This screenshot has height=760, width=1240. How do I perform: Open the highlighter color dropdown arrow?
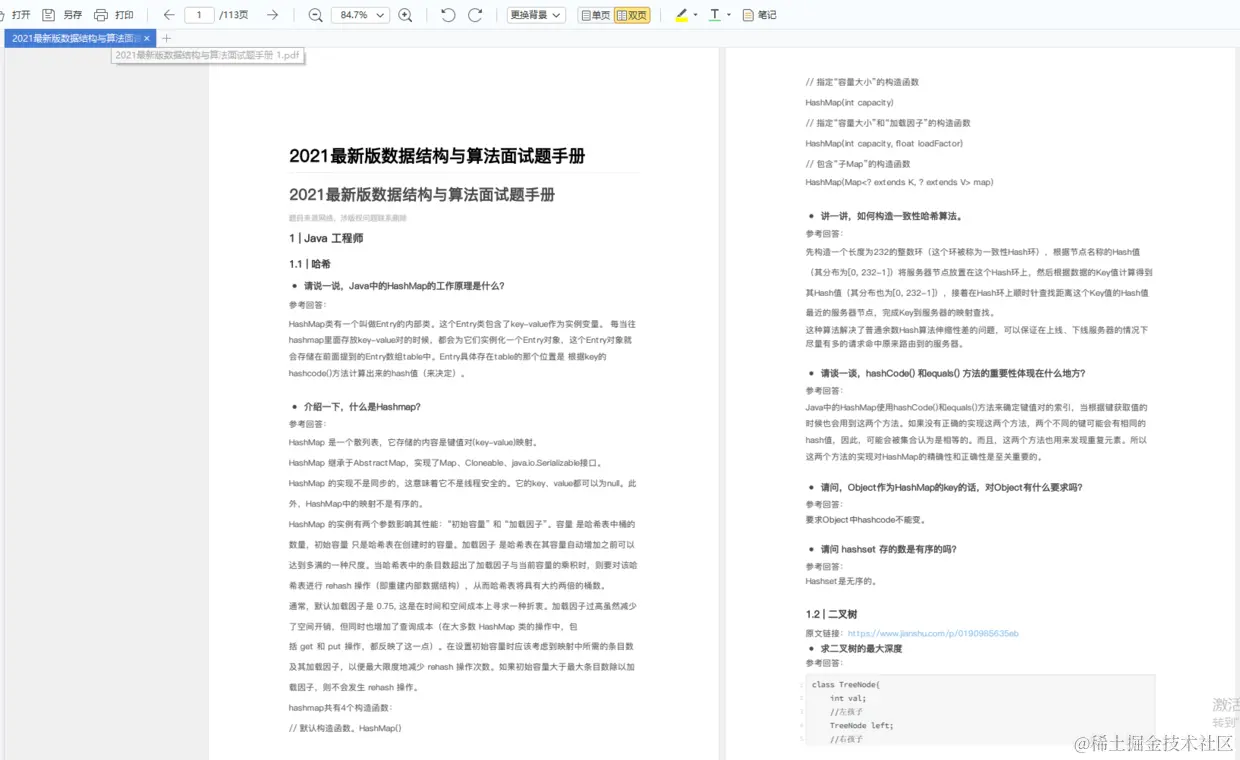click(x=695, y=15)
